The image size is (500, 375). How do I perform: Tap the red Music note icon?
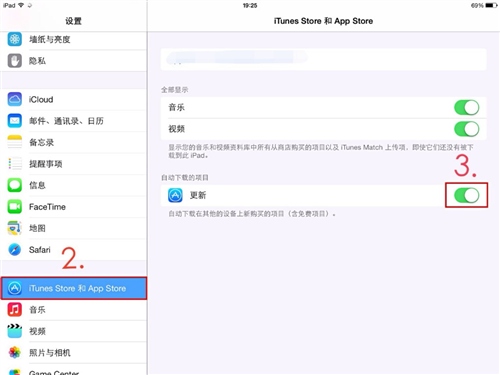15,310
